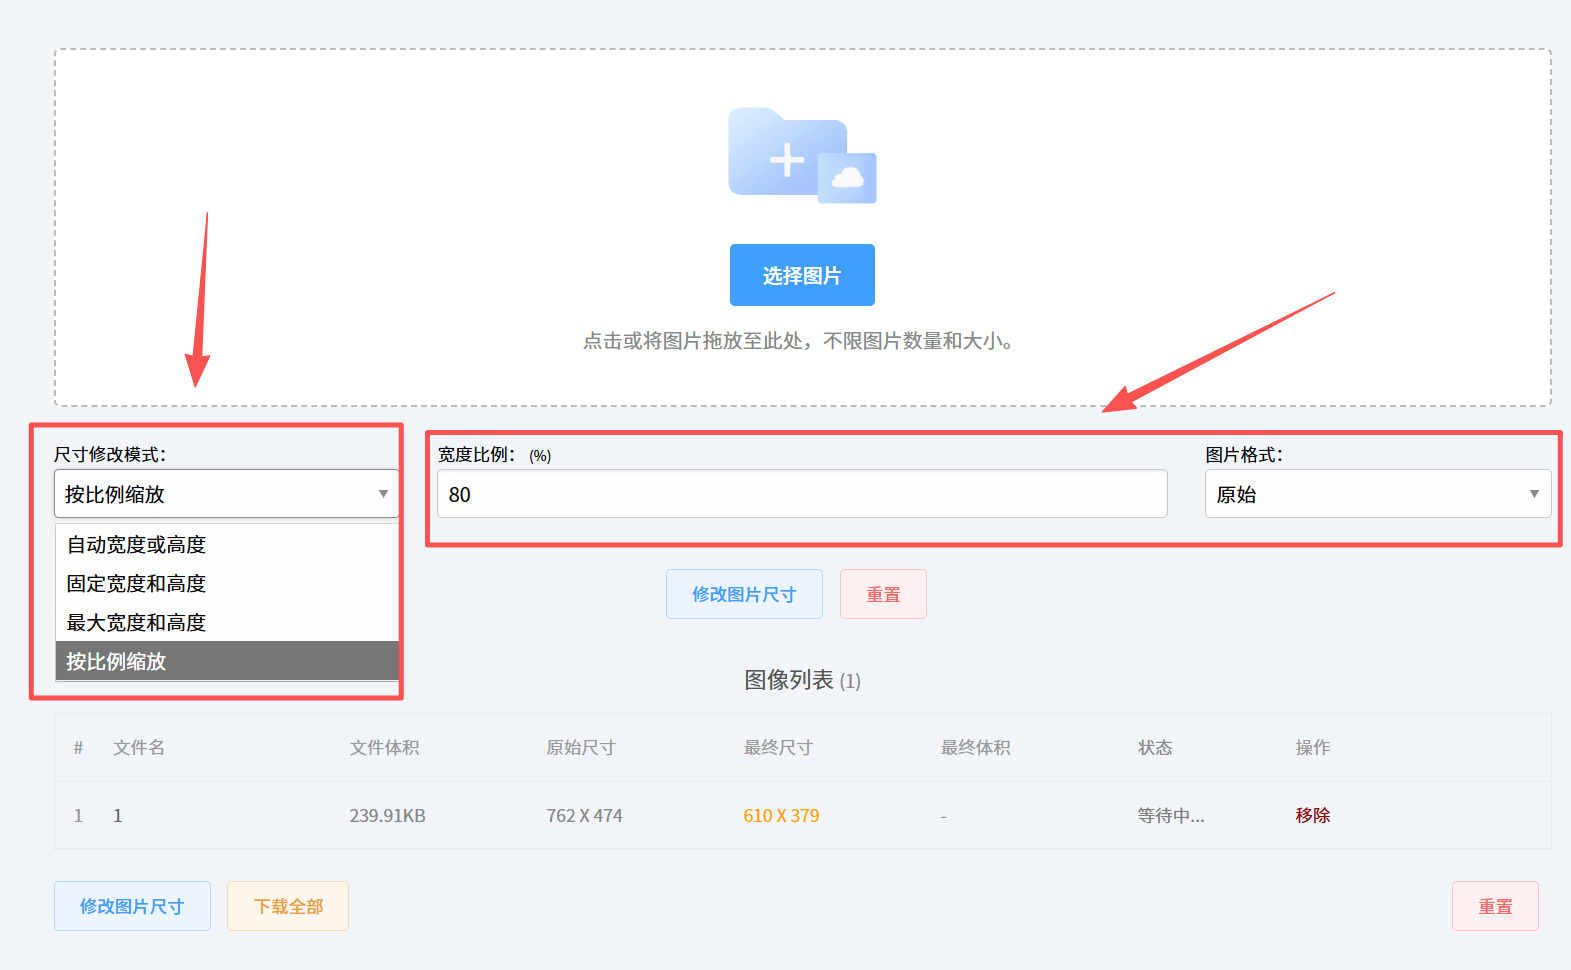1571x970 pixels.
Task: Open the 图片格式 dropdown
Action: click(x=1378, y=494)
